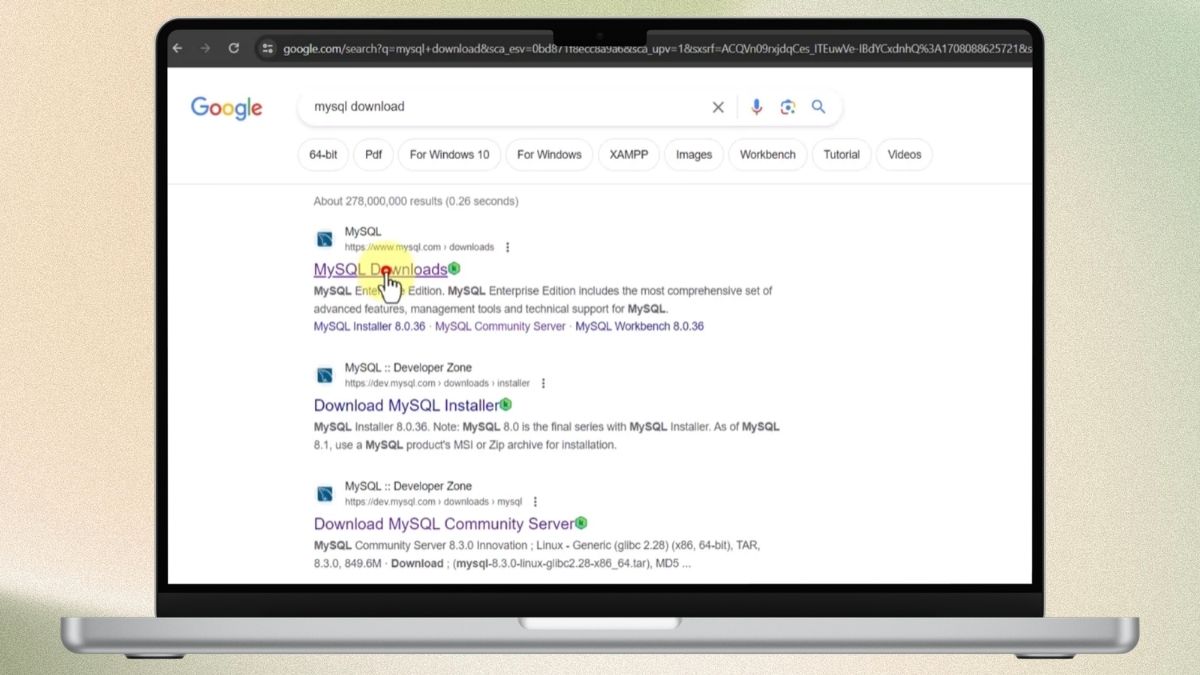Open three-dot menu for downloads installer result
The height and width of the screenshot is (675, 1200).
pyautogui.click(x=544, y=383)
